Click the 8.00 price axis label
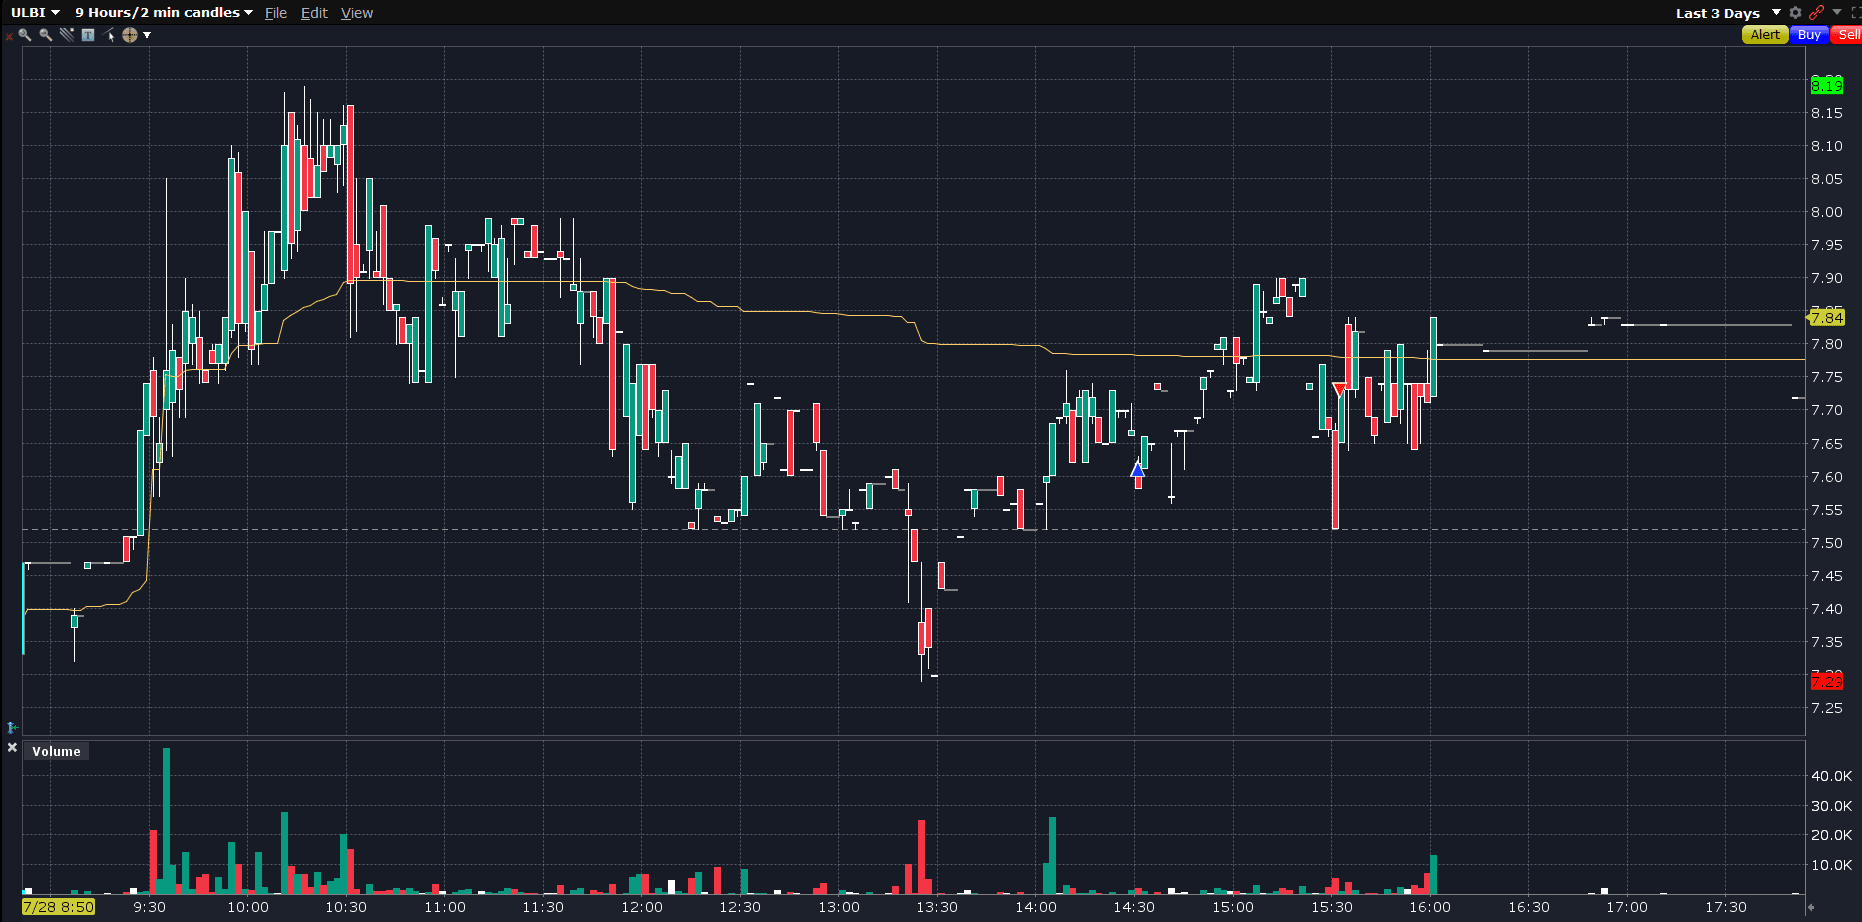Image resolution: width=1862 pixels, height=922 pixels. coord(1826,212)
